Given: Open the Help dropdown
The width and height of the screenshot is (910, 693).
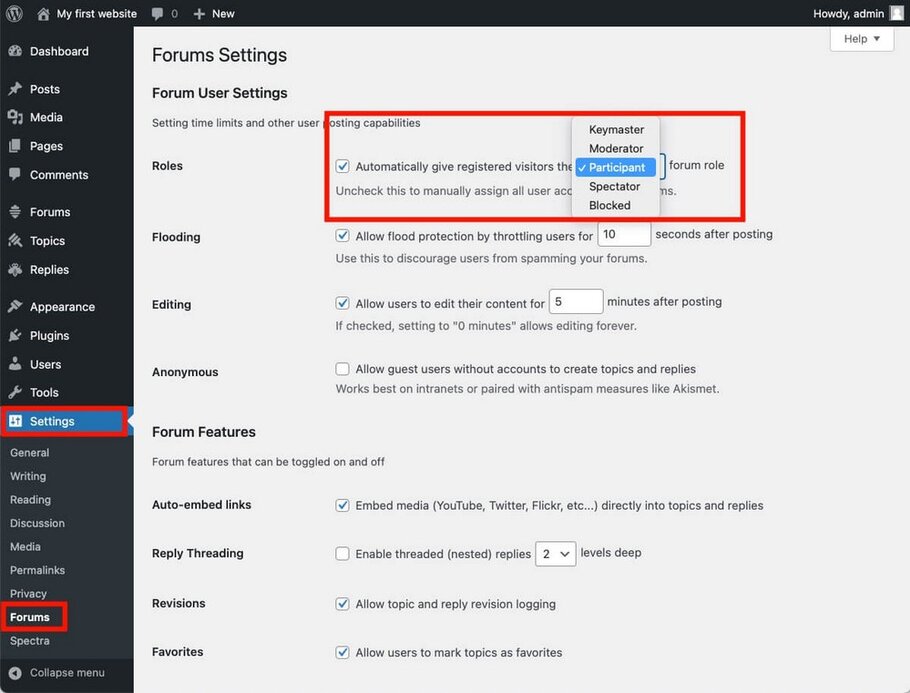Looking at the screenshot, I should tap(860, 38).
